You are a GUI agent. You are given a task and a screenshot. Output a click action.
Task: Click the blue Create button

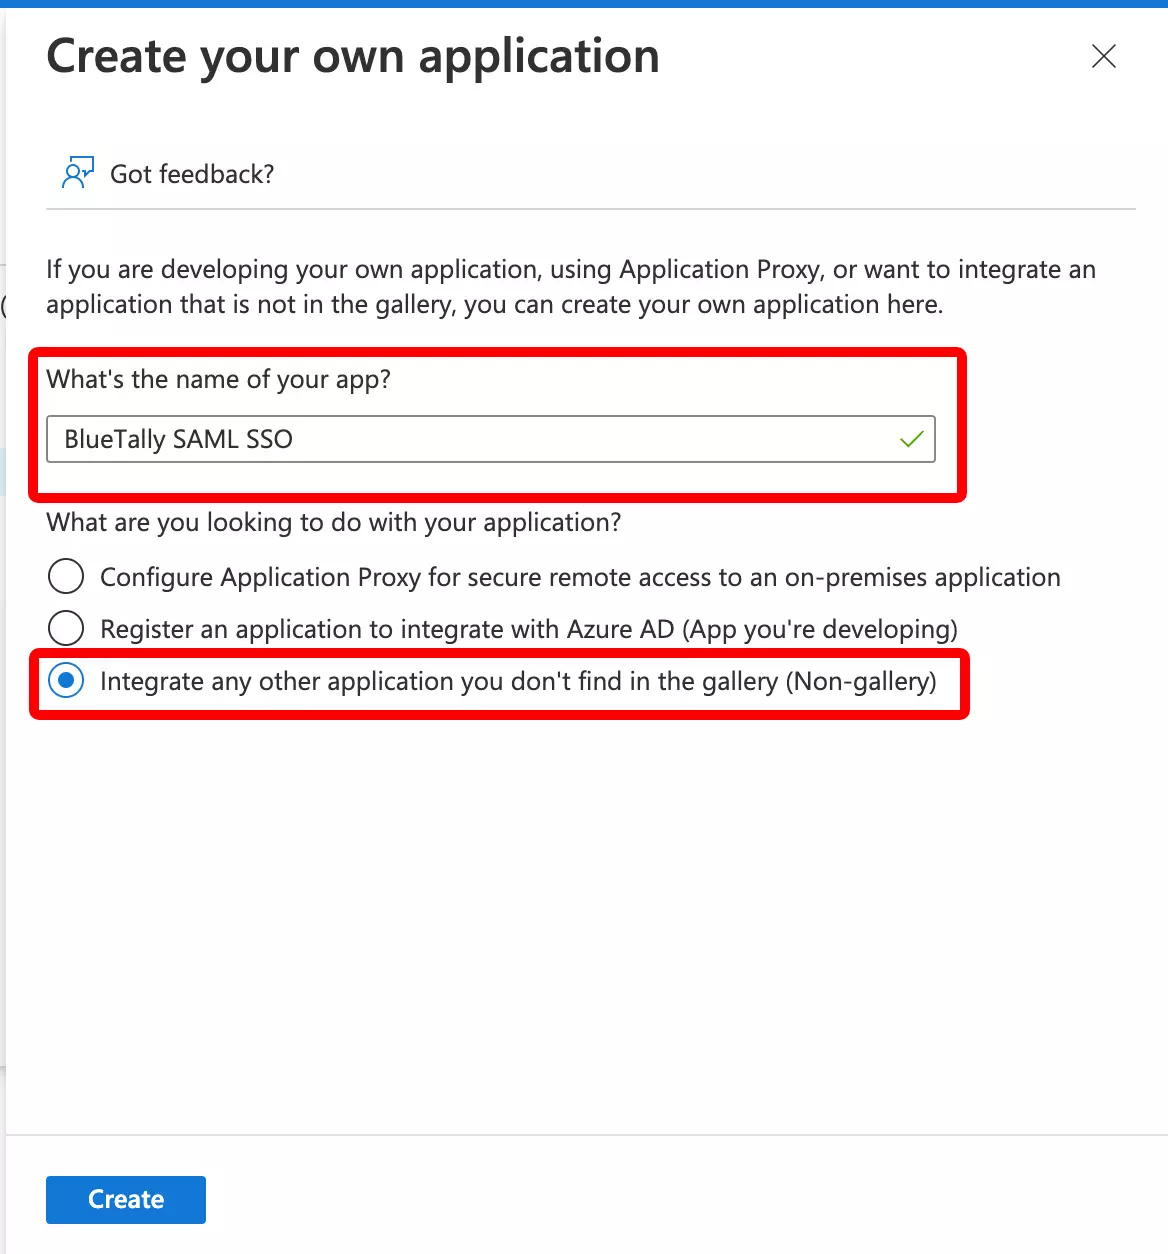126,1199
